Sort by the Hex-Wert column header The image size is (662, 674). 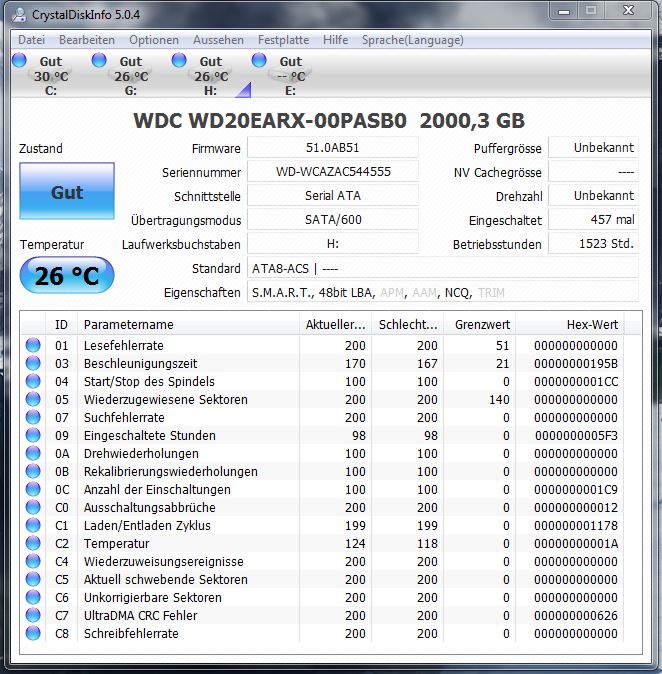(x=570, y=325)
